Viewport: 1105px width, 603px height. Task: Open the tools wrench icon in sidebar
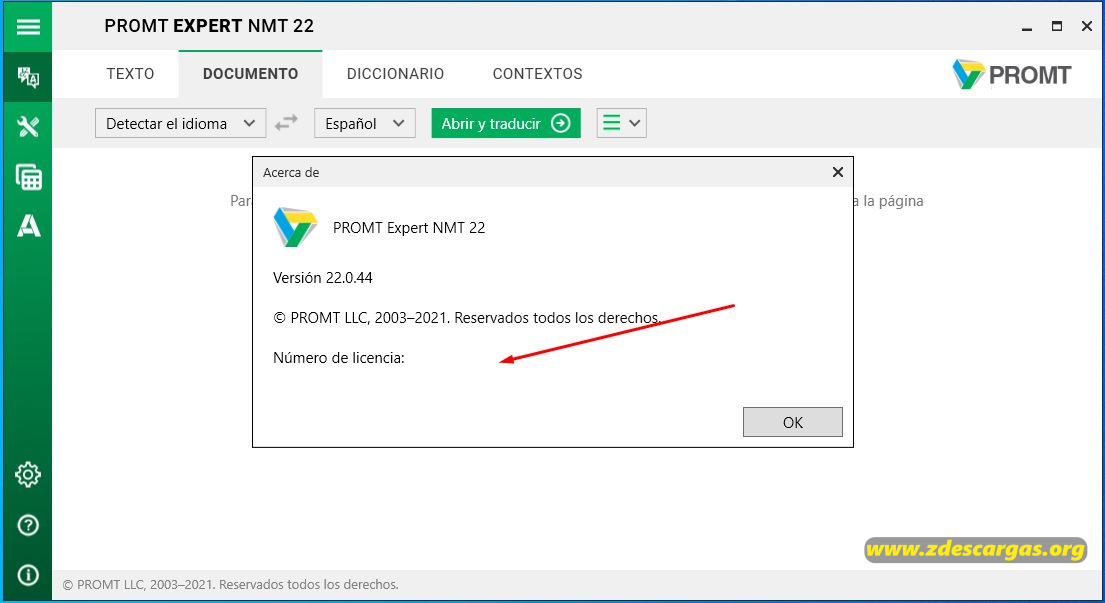[28, 127]
